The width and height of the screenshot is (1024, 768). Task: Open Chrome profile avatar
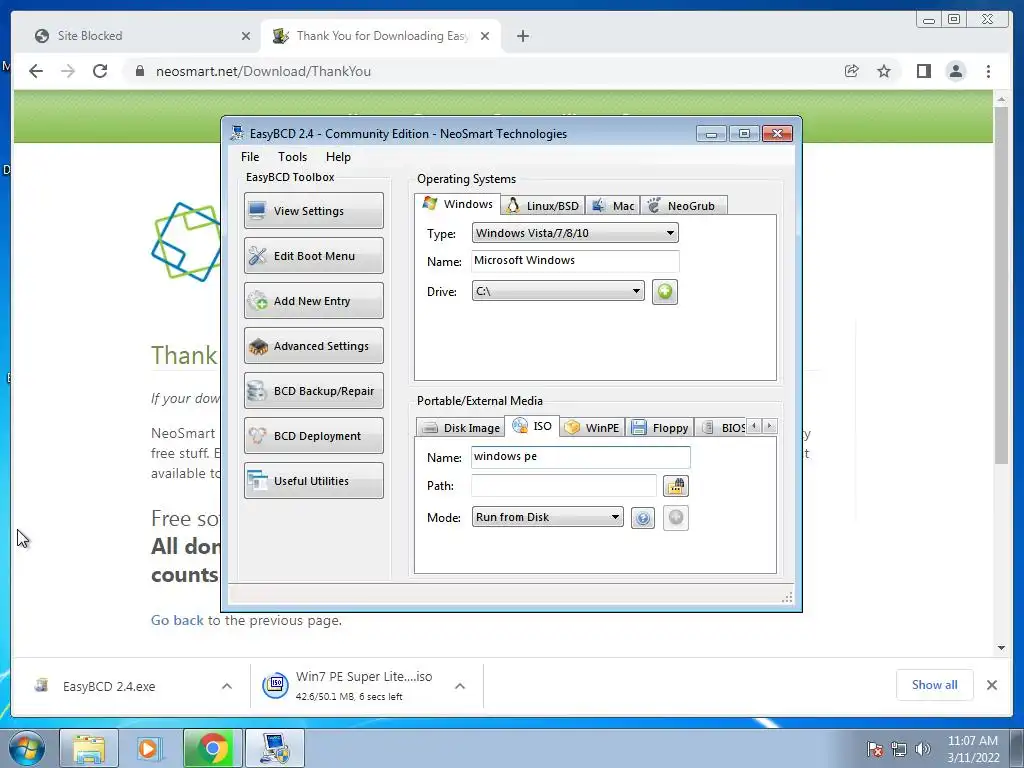pos(955,71)
